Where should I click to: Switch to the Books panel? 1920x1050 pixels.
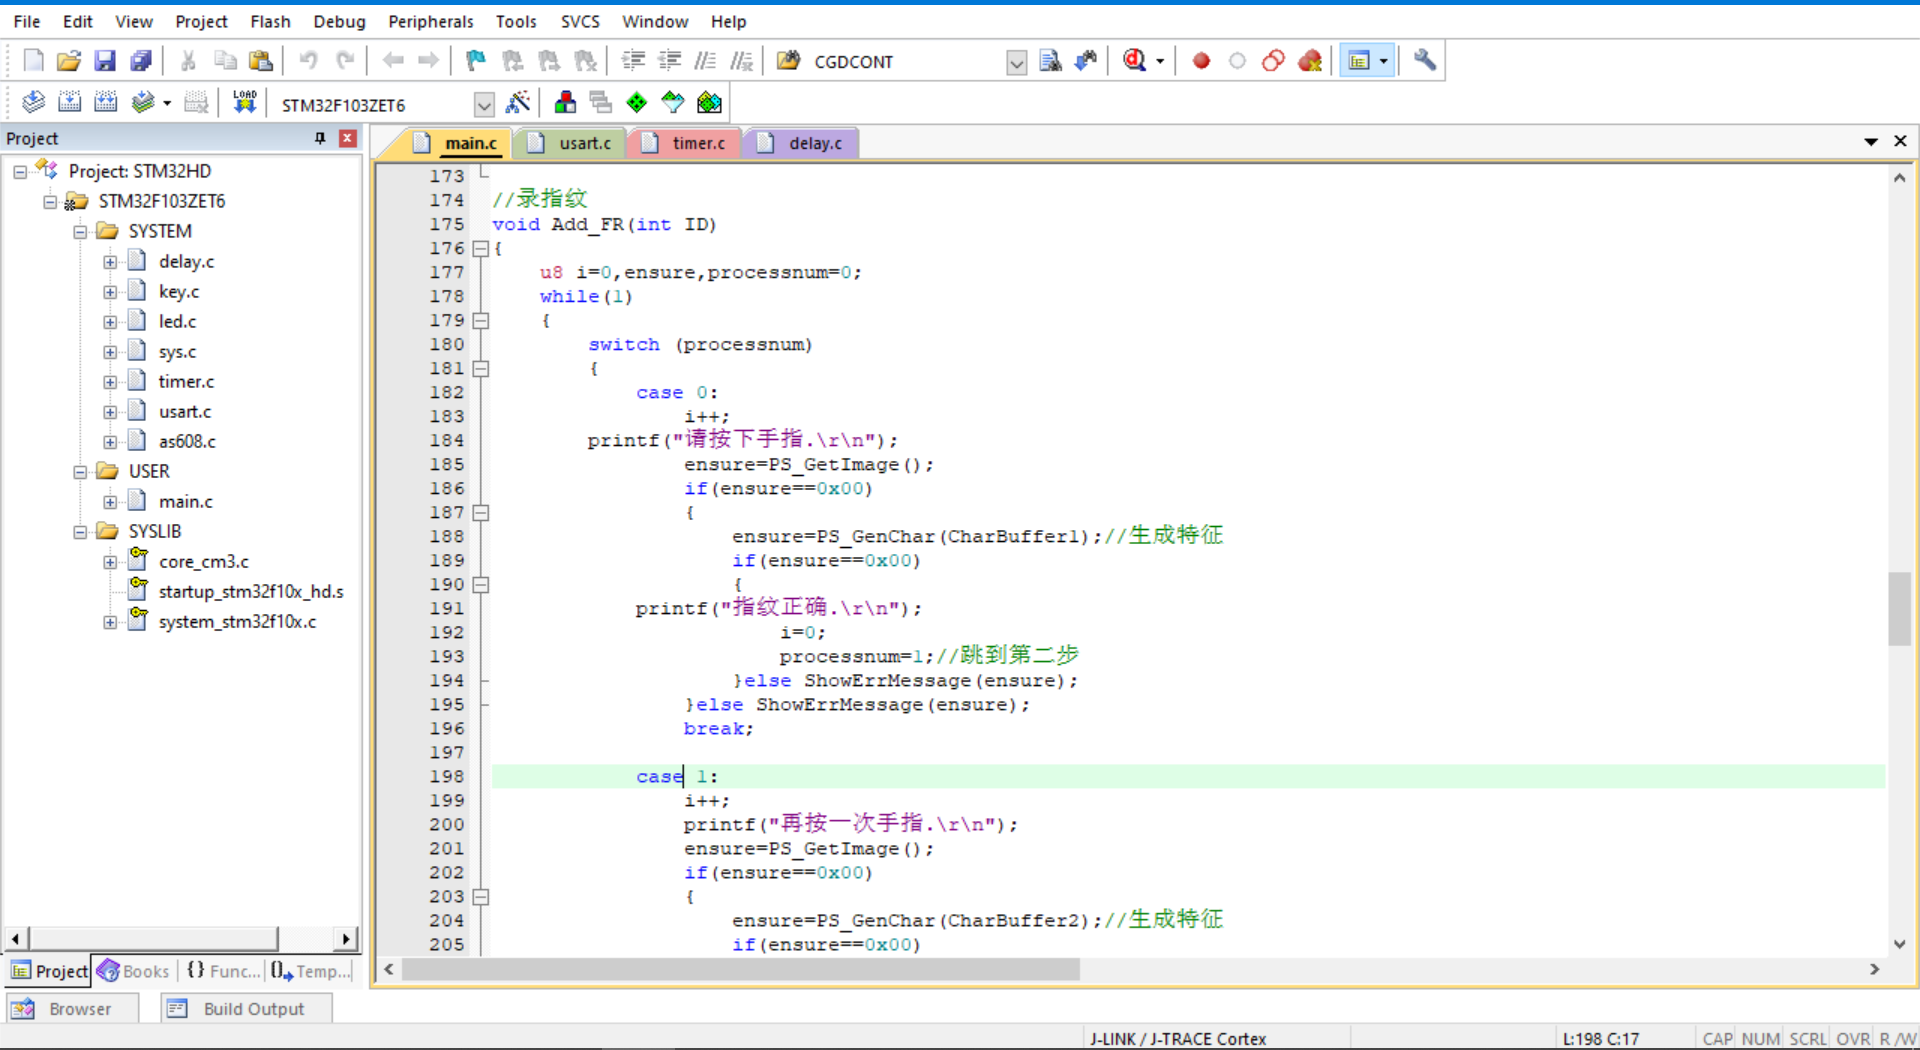pos(133,971)
